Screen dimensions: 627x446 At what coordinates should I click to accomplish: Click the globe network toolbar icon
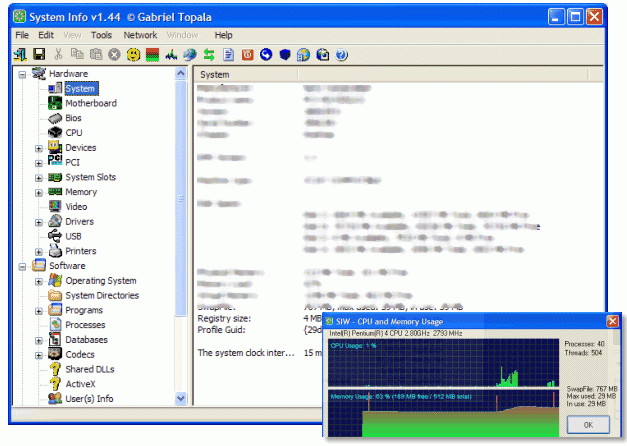click(190, 55)
